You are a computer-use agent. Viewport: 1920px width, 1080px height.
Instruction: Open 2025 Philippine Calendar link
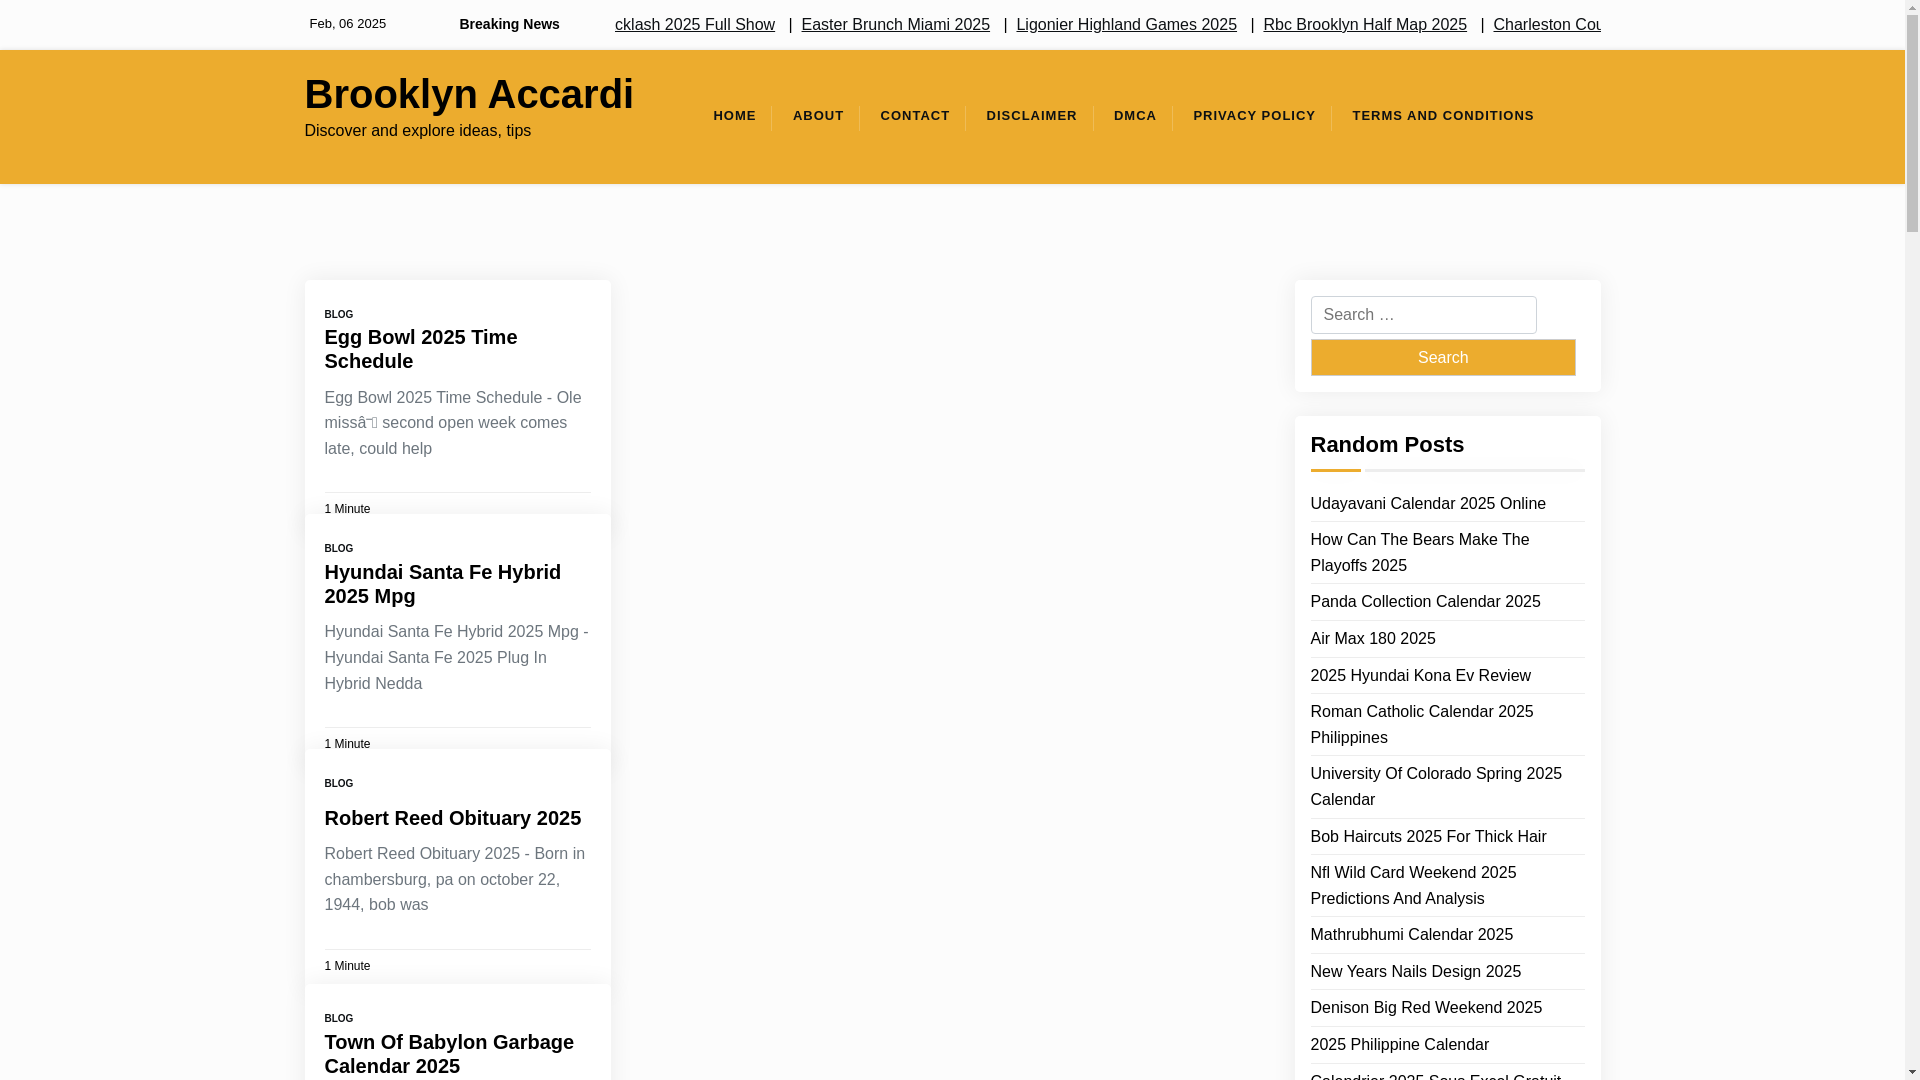pyautogui.click(x=1399, y=1044)
